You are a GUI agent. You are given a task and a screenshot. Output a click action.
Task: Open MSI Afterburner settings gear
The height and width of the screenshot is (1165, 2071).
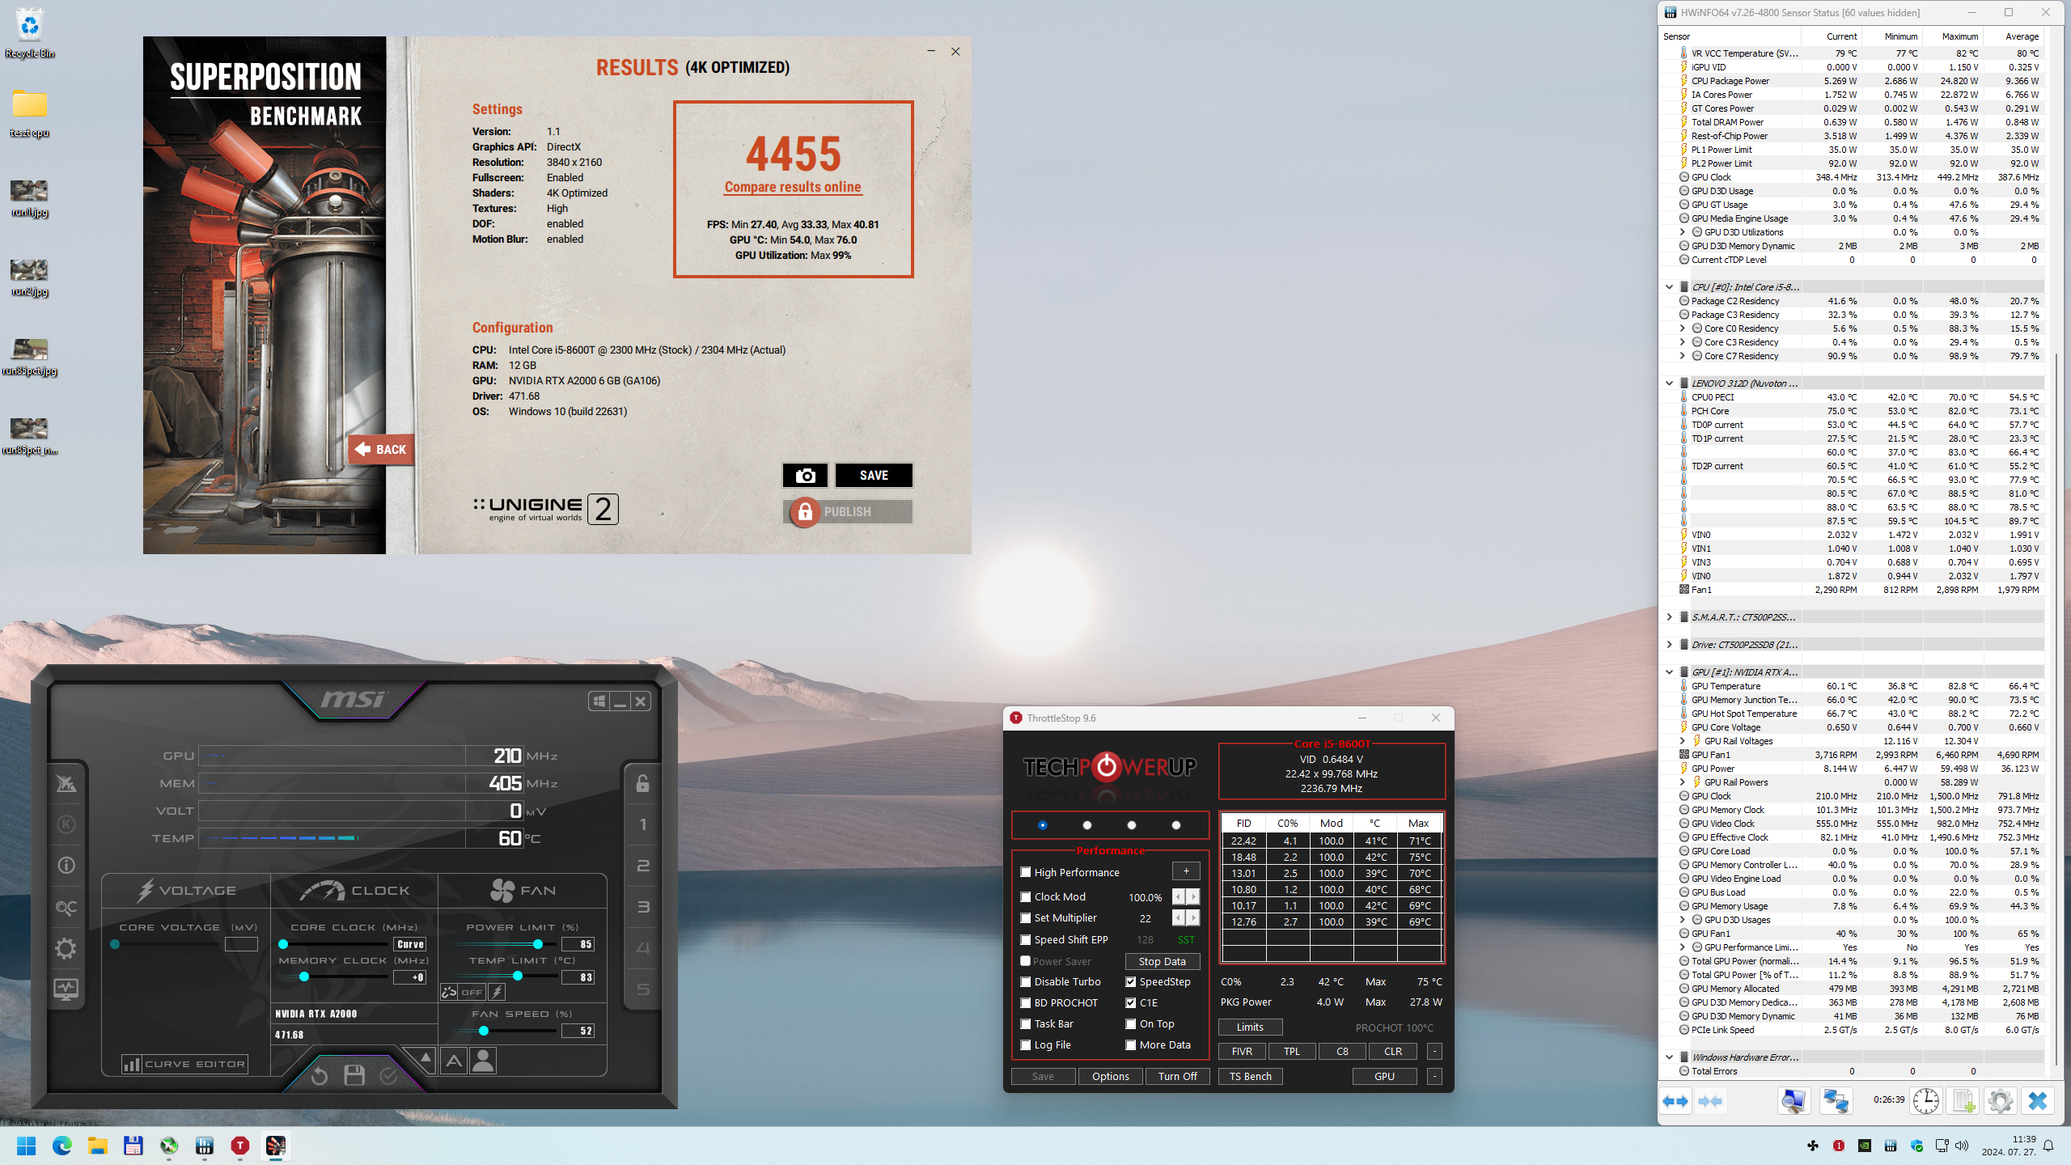pos(66,948)
